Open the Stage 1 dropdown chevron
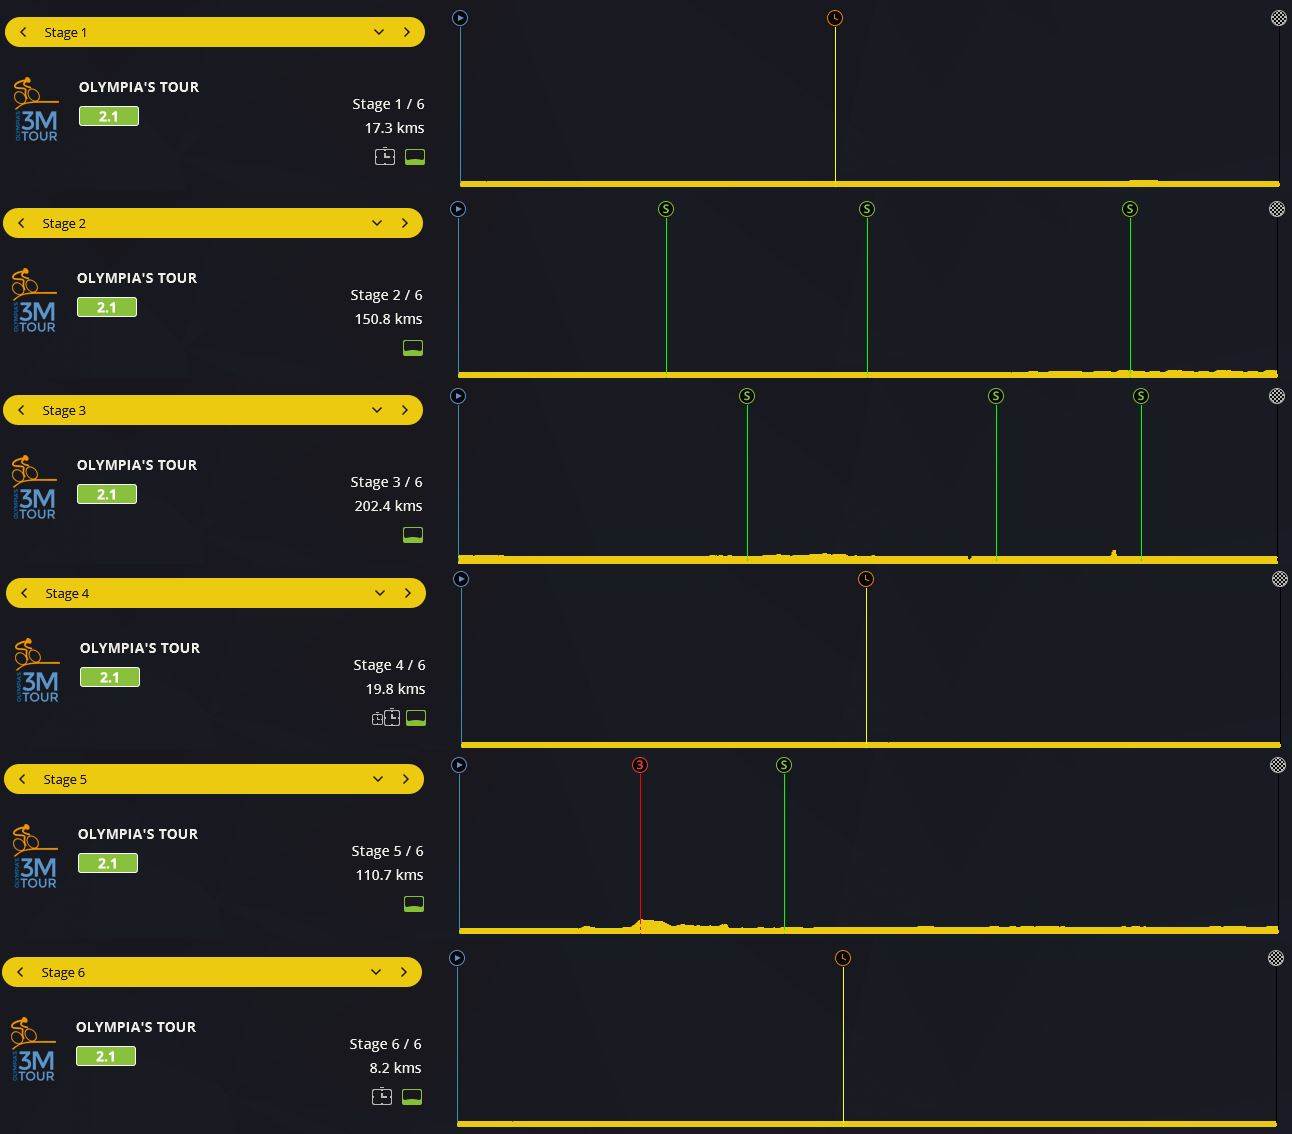 (379, 32)
